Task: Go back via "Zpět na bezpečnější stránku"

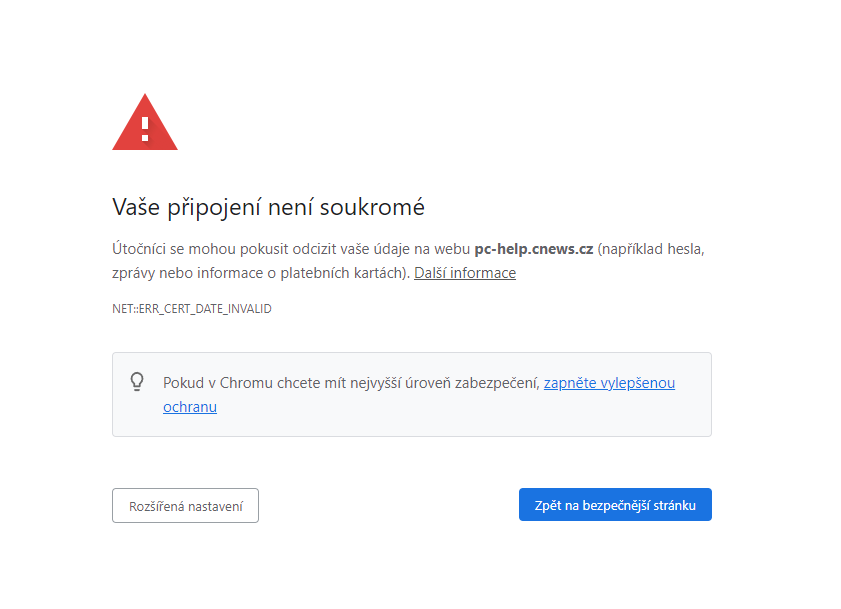Action: pos(615,506)
